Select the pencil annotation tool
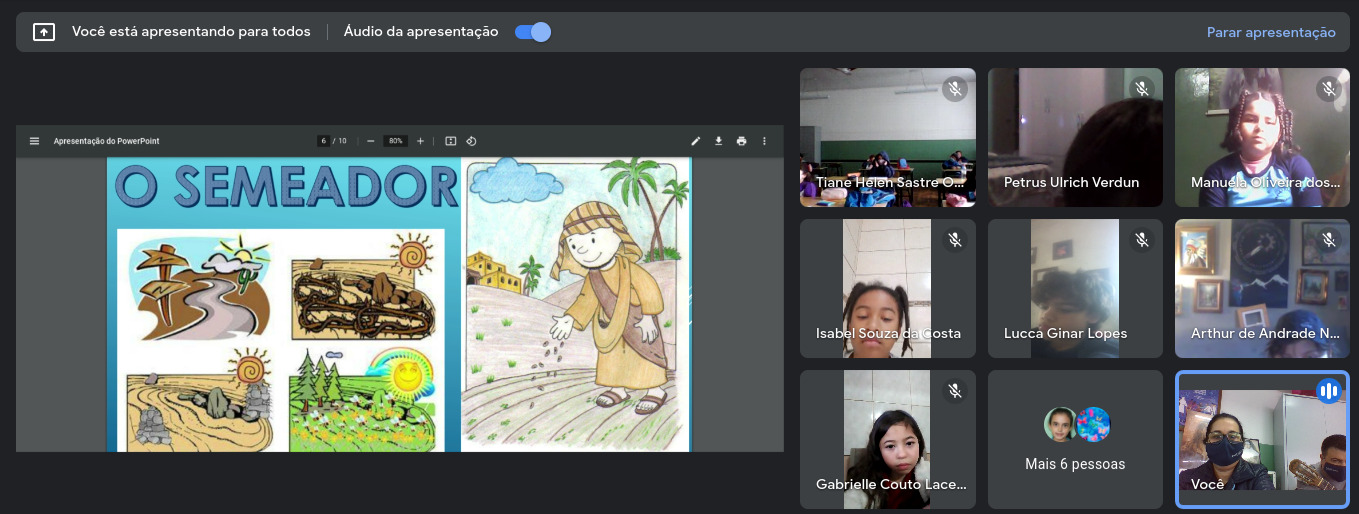Screen dimensions: 1359x514 (x=696, y=141)
